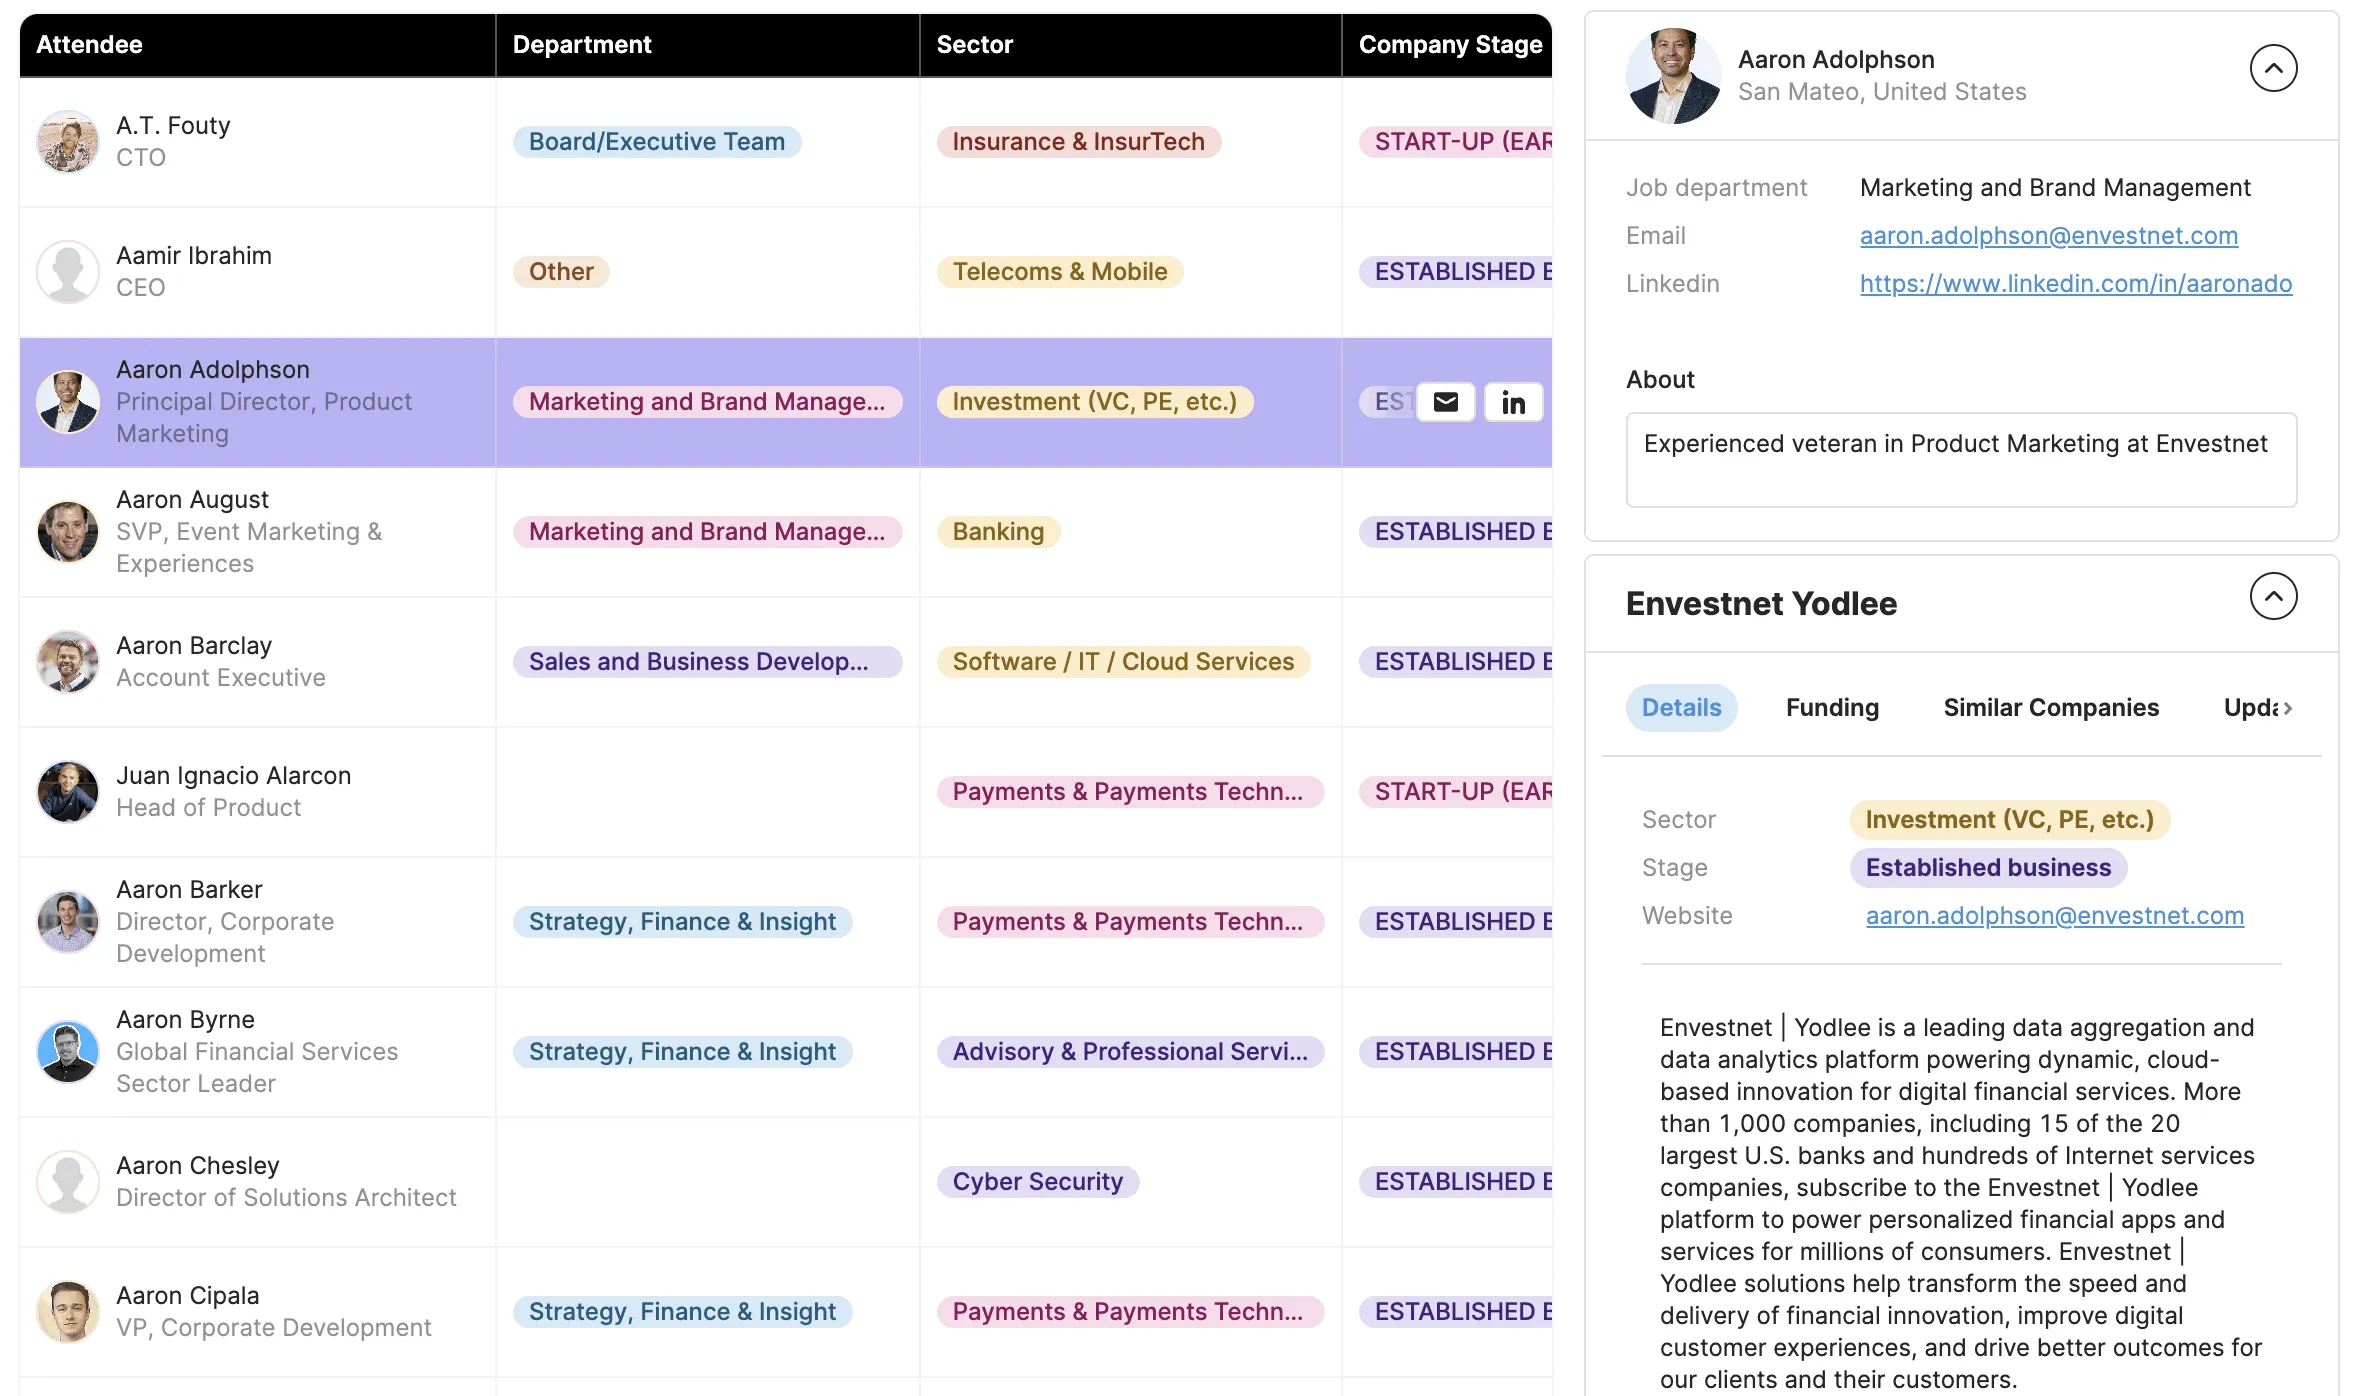Click Aaron Barker's avatar
The width and height of the screenshot is (2356, 1396).
tap(68, 922)
